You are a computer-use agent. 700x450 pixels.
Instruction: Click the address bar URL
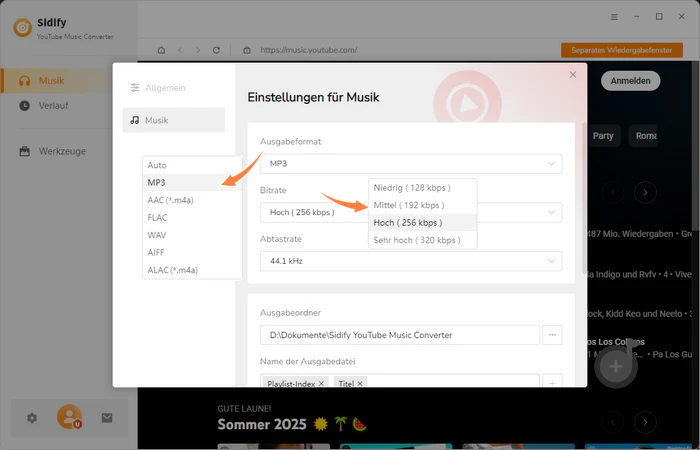pyautogui.click(x=308, y=50)
